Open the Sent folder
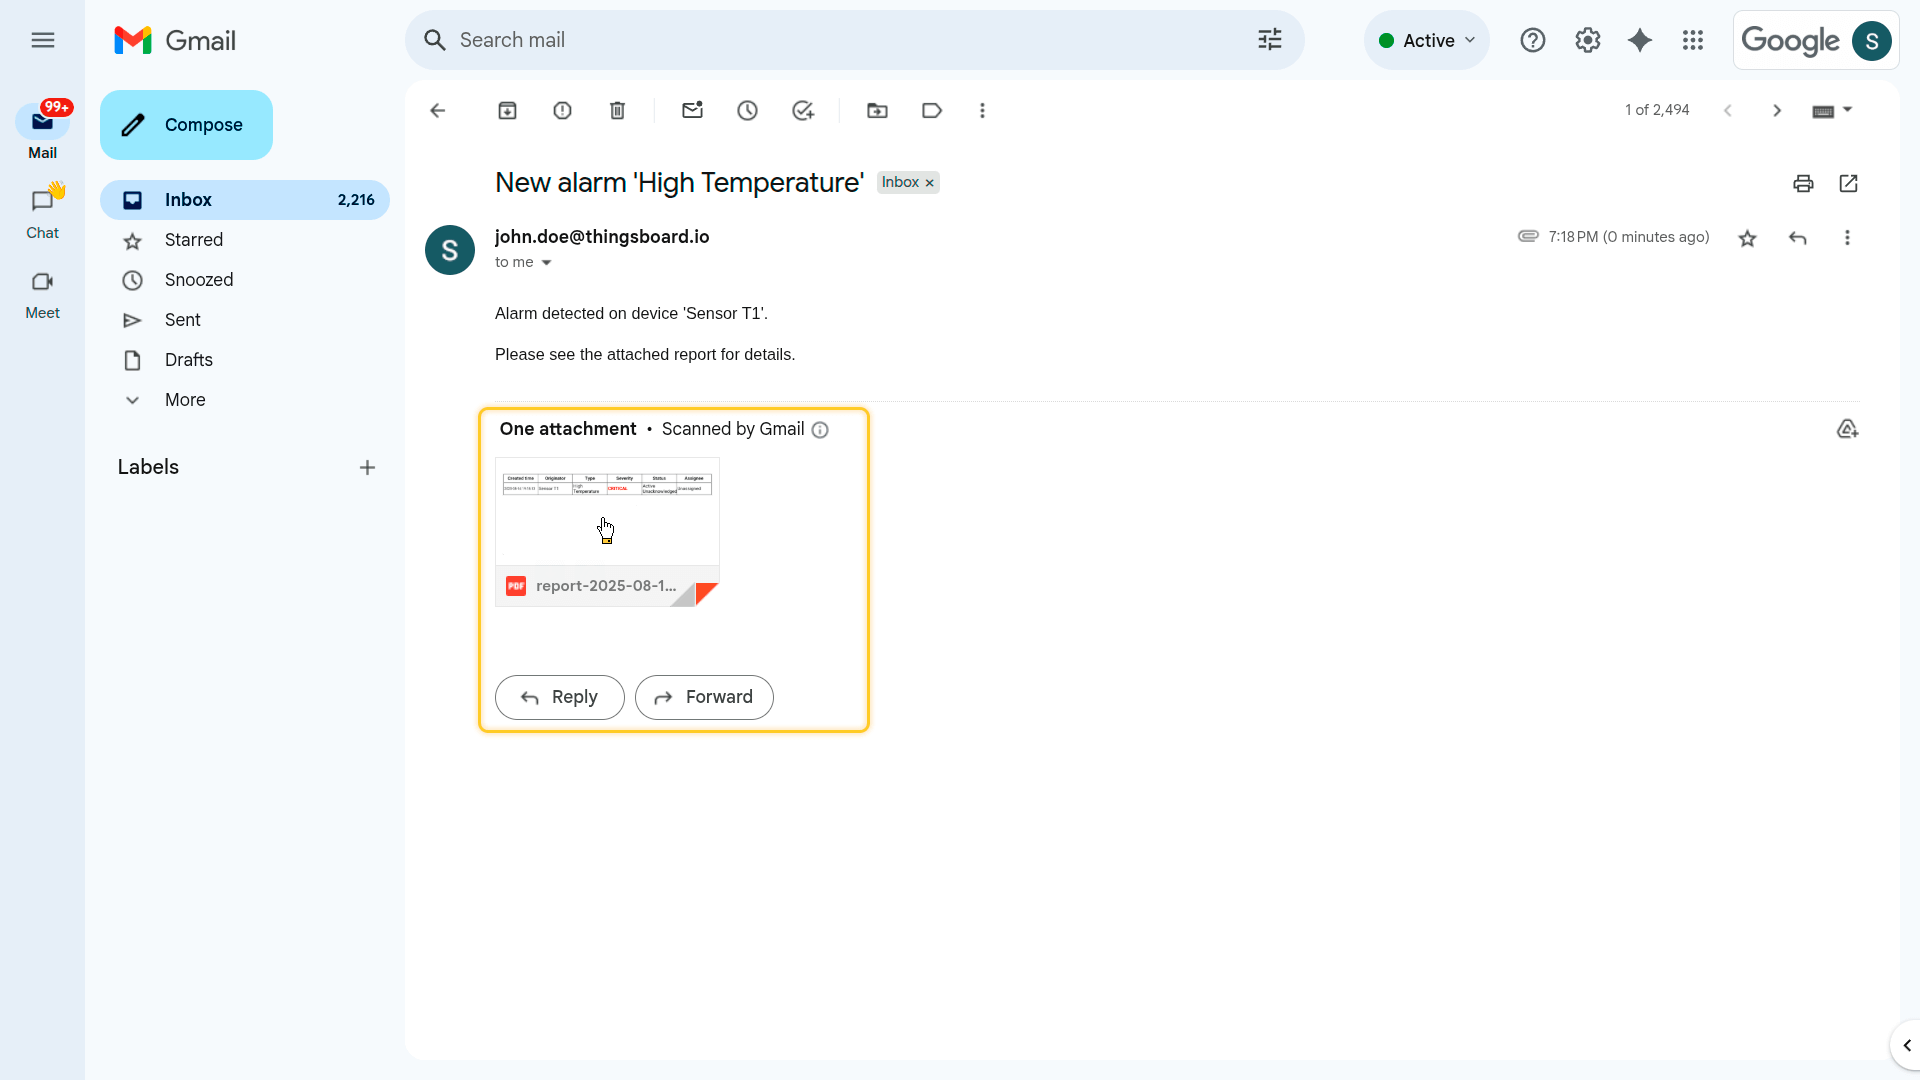The image size is (1920, 1080). tap(182, 320)
